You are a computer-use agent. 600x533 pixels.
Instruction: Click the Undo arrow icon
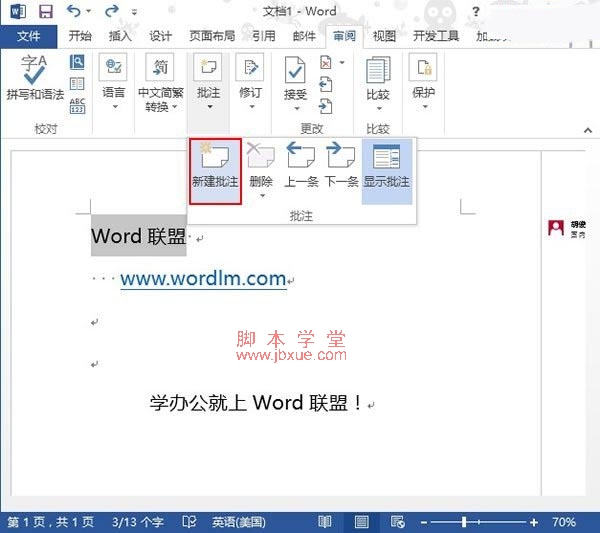[73, 11]
